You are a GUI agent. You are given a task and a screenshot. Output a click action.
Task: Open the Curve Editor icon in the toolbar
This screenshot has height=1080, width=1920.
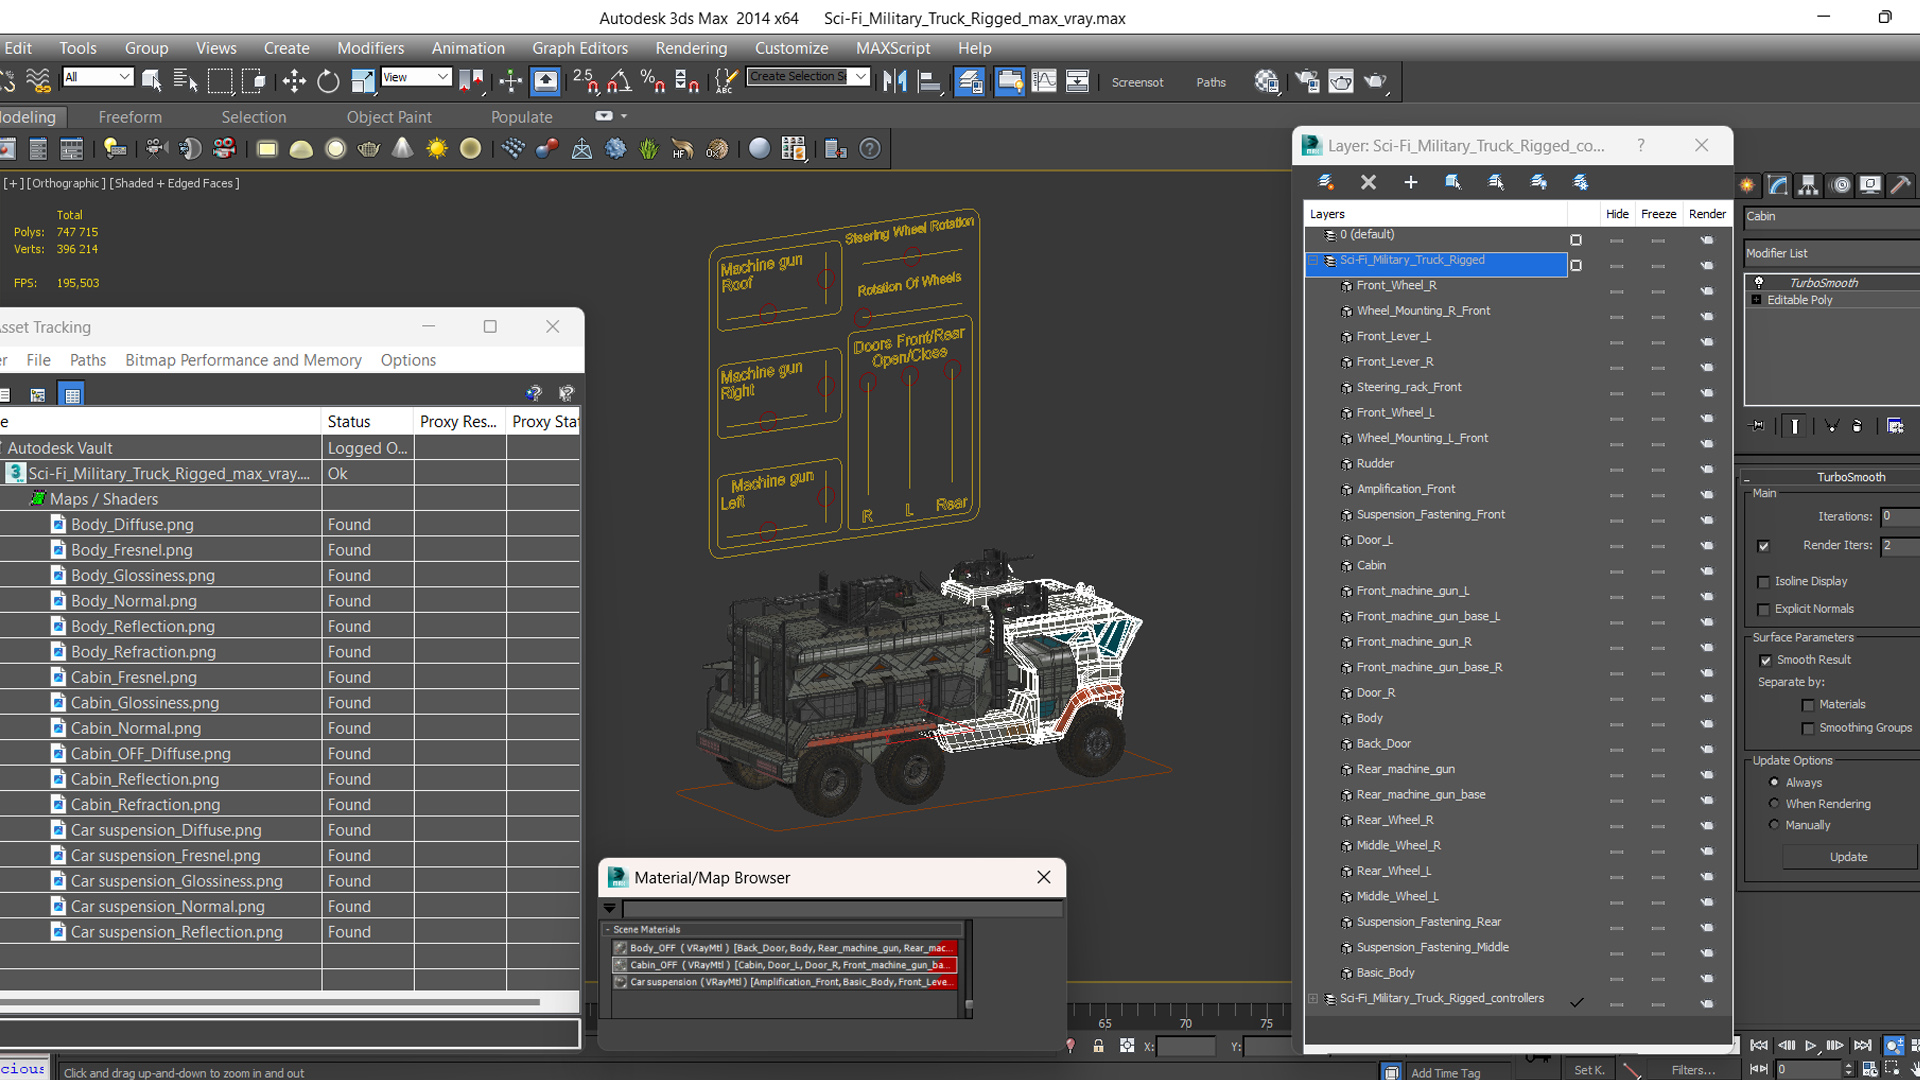(x=1044, y=81)
